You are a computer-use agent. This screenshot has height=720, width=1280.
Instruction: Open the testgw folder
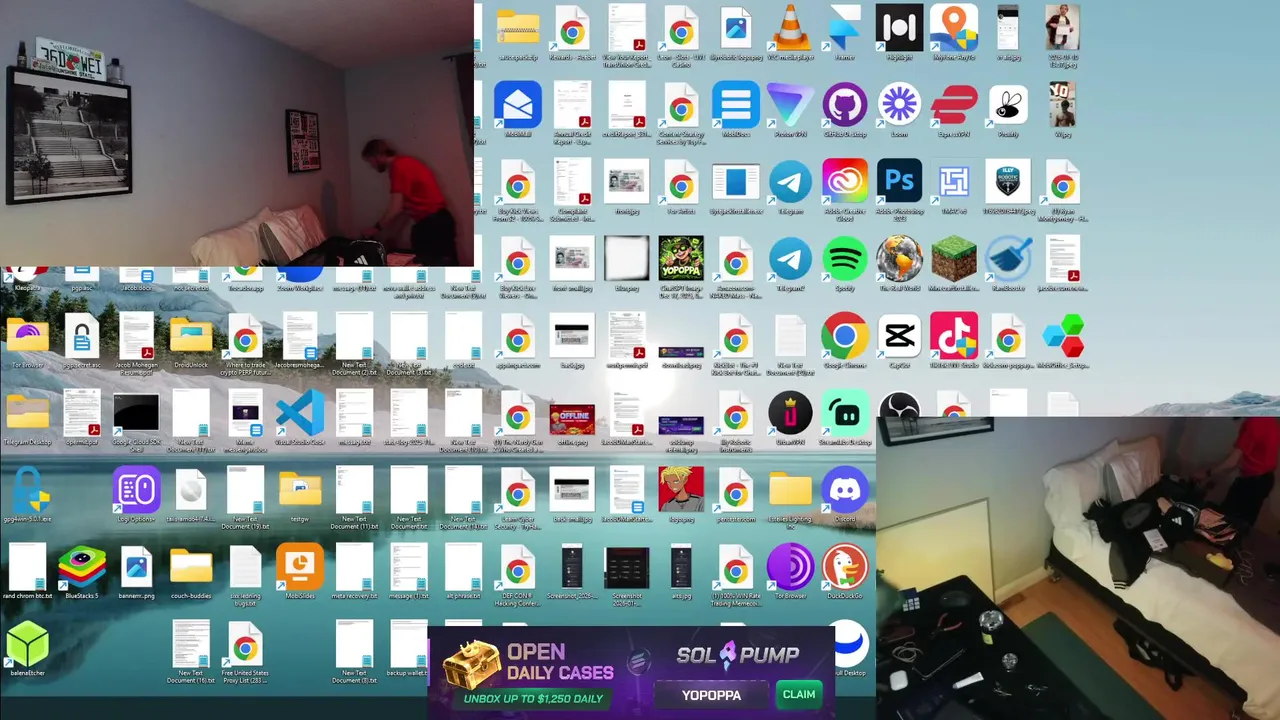pyautogui.click(x=300, y=490)
